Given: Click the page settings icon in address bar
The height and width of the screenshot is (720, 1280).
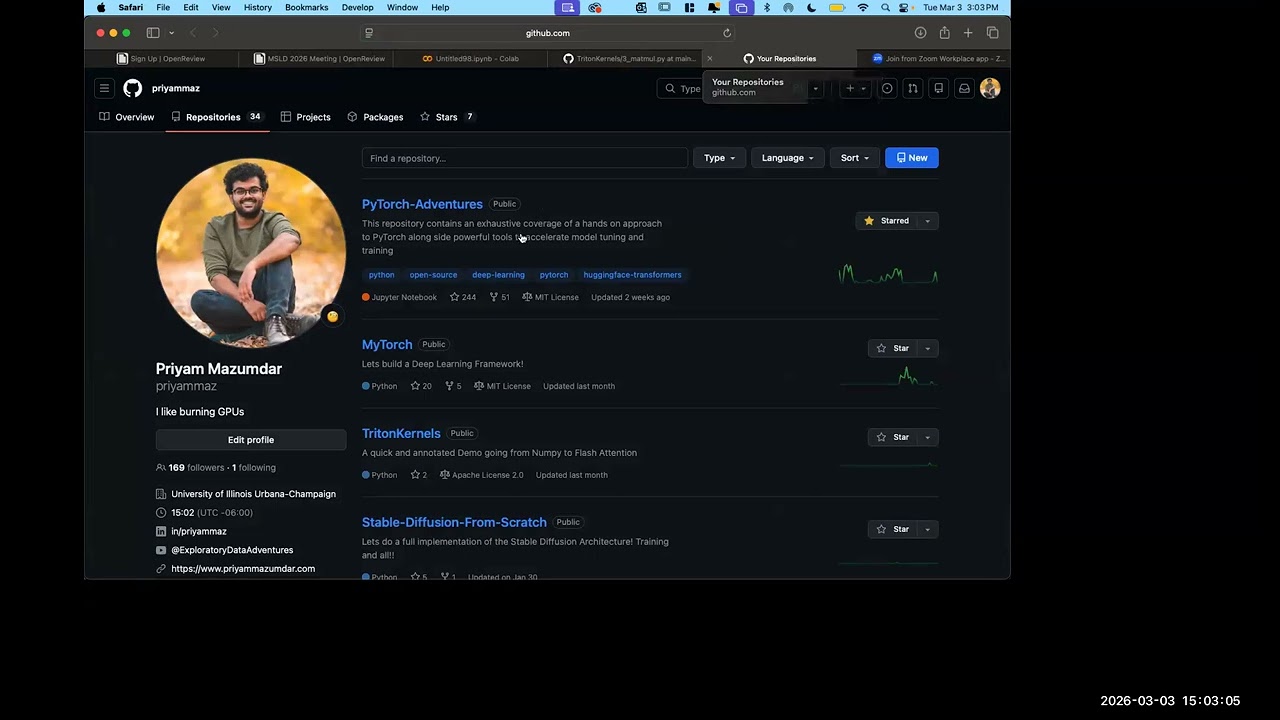Looking at the screenshot, I should coord(369,33).
